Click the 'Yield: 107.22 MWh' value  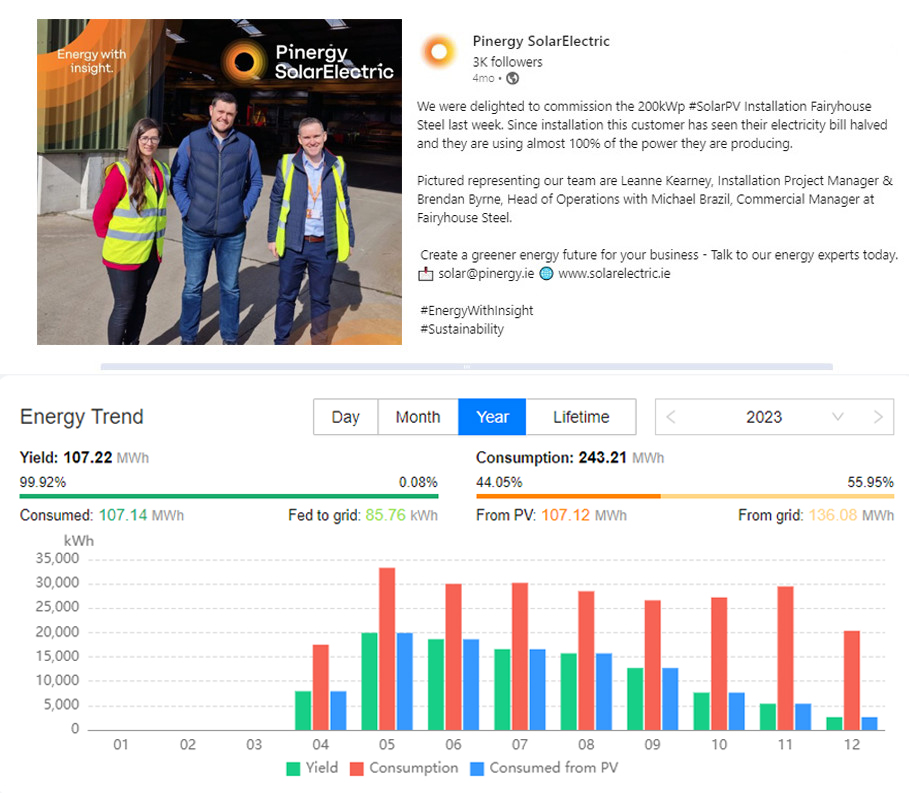tap(84, 457)
